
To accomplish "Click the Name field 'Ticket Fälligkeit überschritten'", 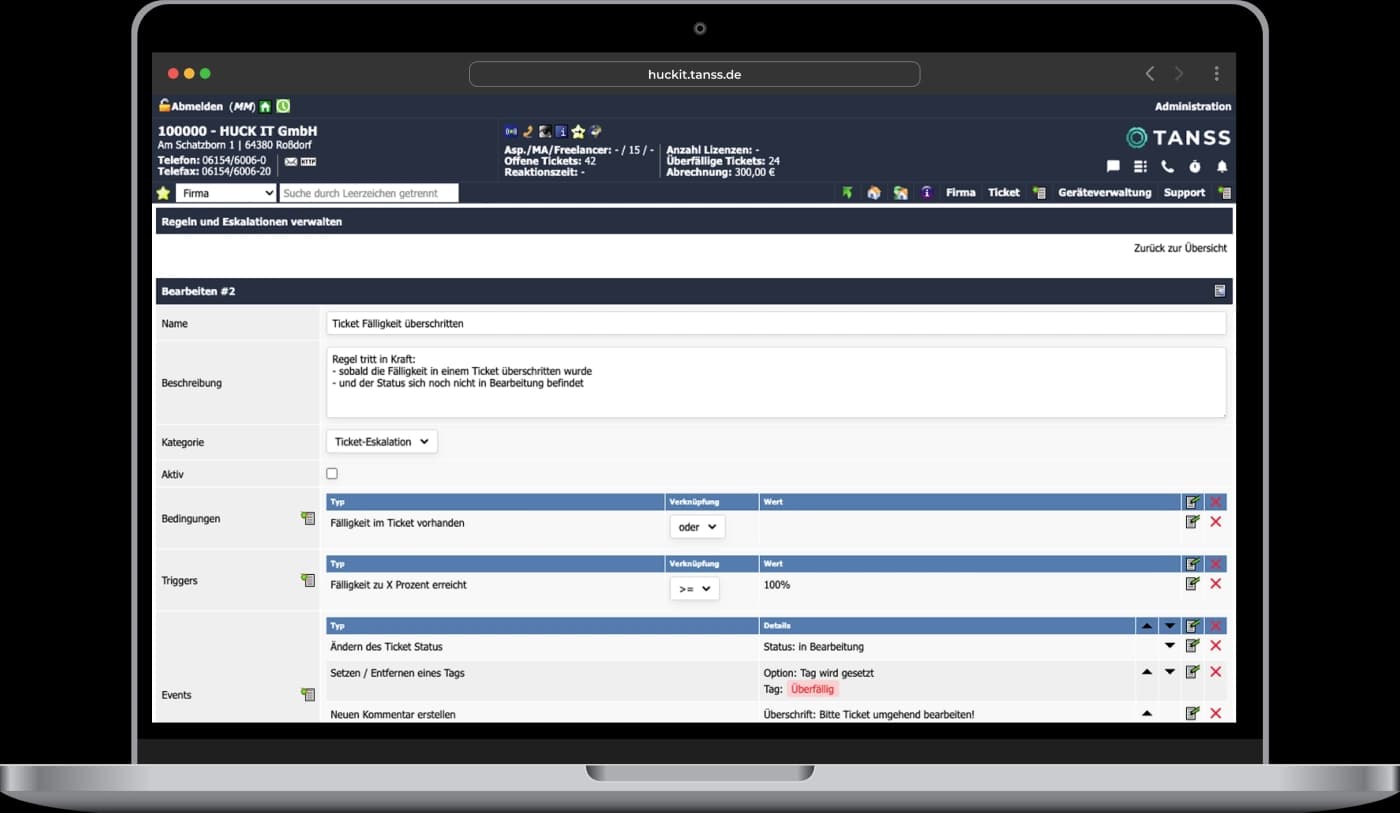I will pyautogui.click(x=775, y=323).
